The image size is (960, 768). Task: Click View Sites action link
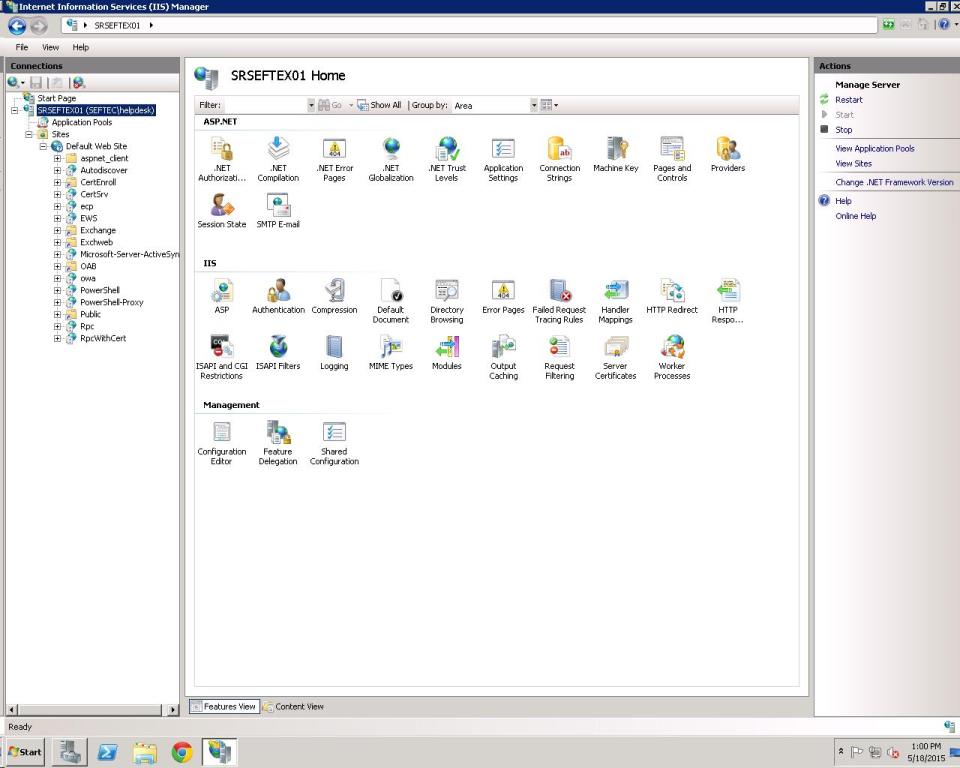point(853,164)
